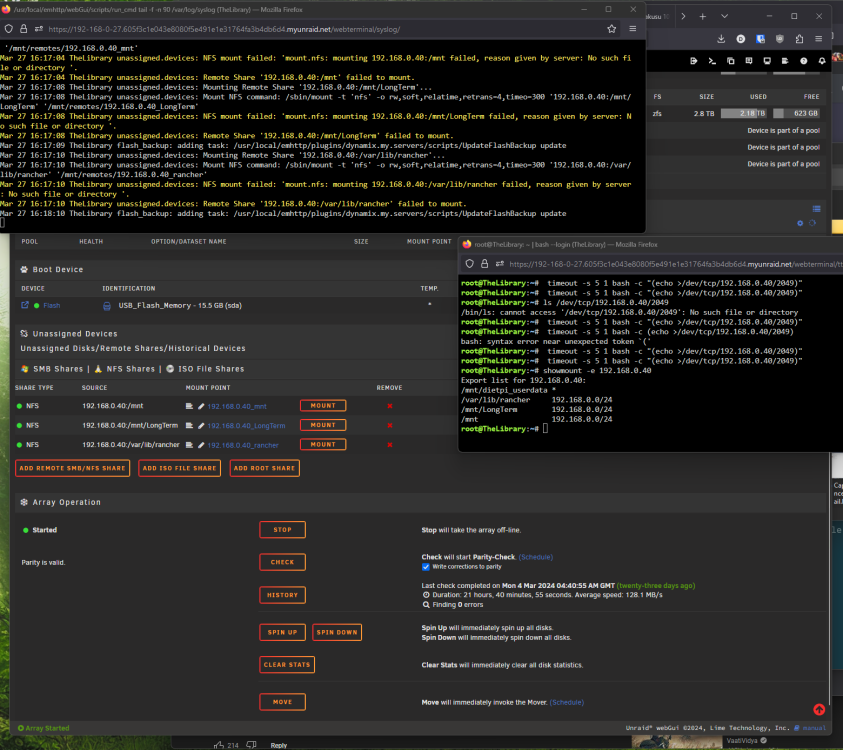Click Add Remote SMB/NFS Share button
Image resolution: width=843 pixels, height=750 pixels.
73,468
